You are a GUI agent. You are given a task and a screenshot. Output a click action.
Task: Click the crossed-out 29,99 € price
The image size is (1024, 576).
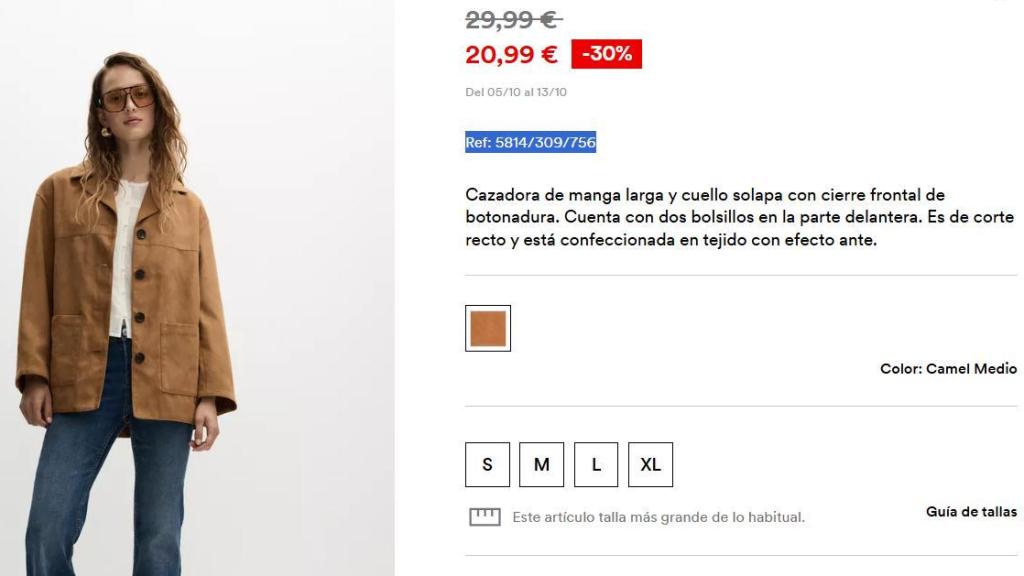click(513, 20)
